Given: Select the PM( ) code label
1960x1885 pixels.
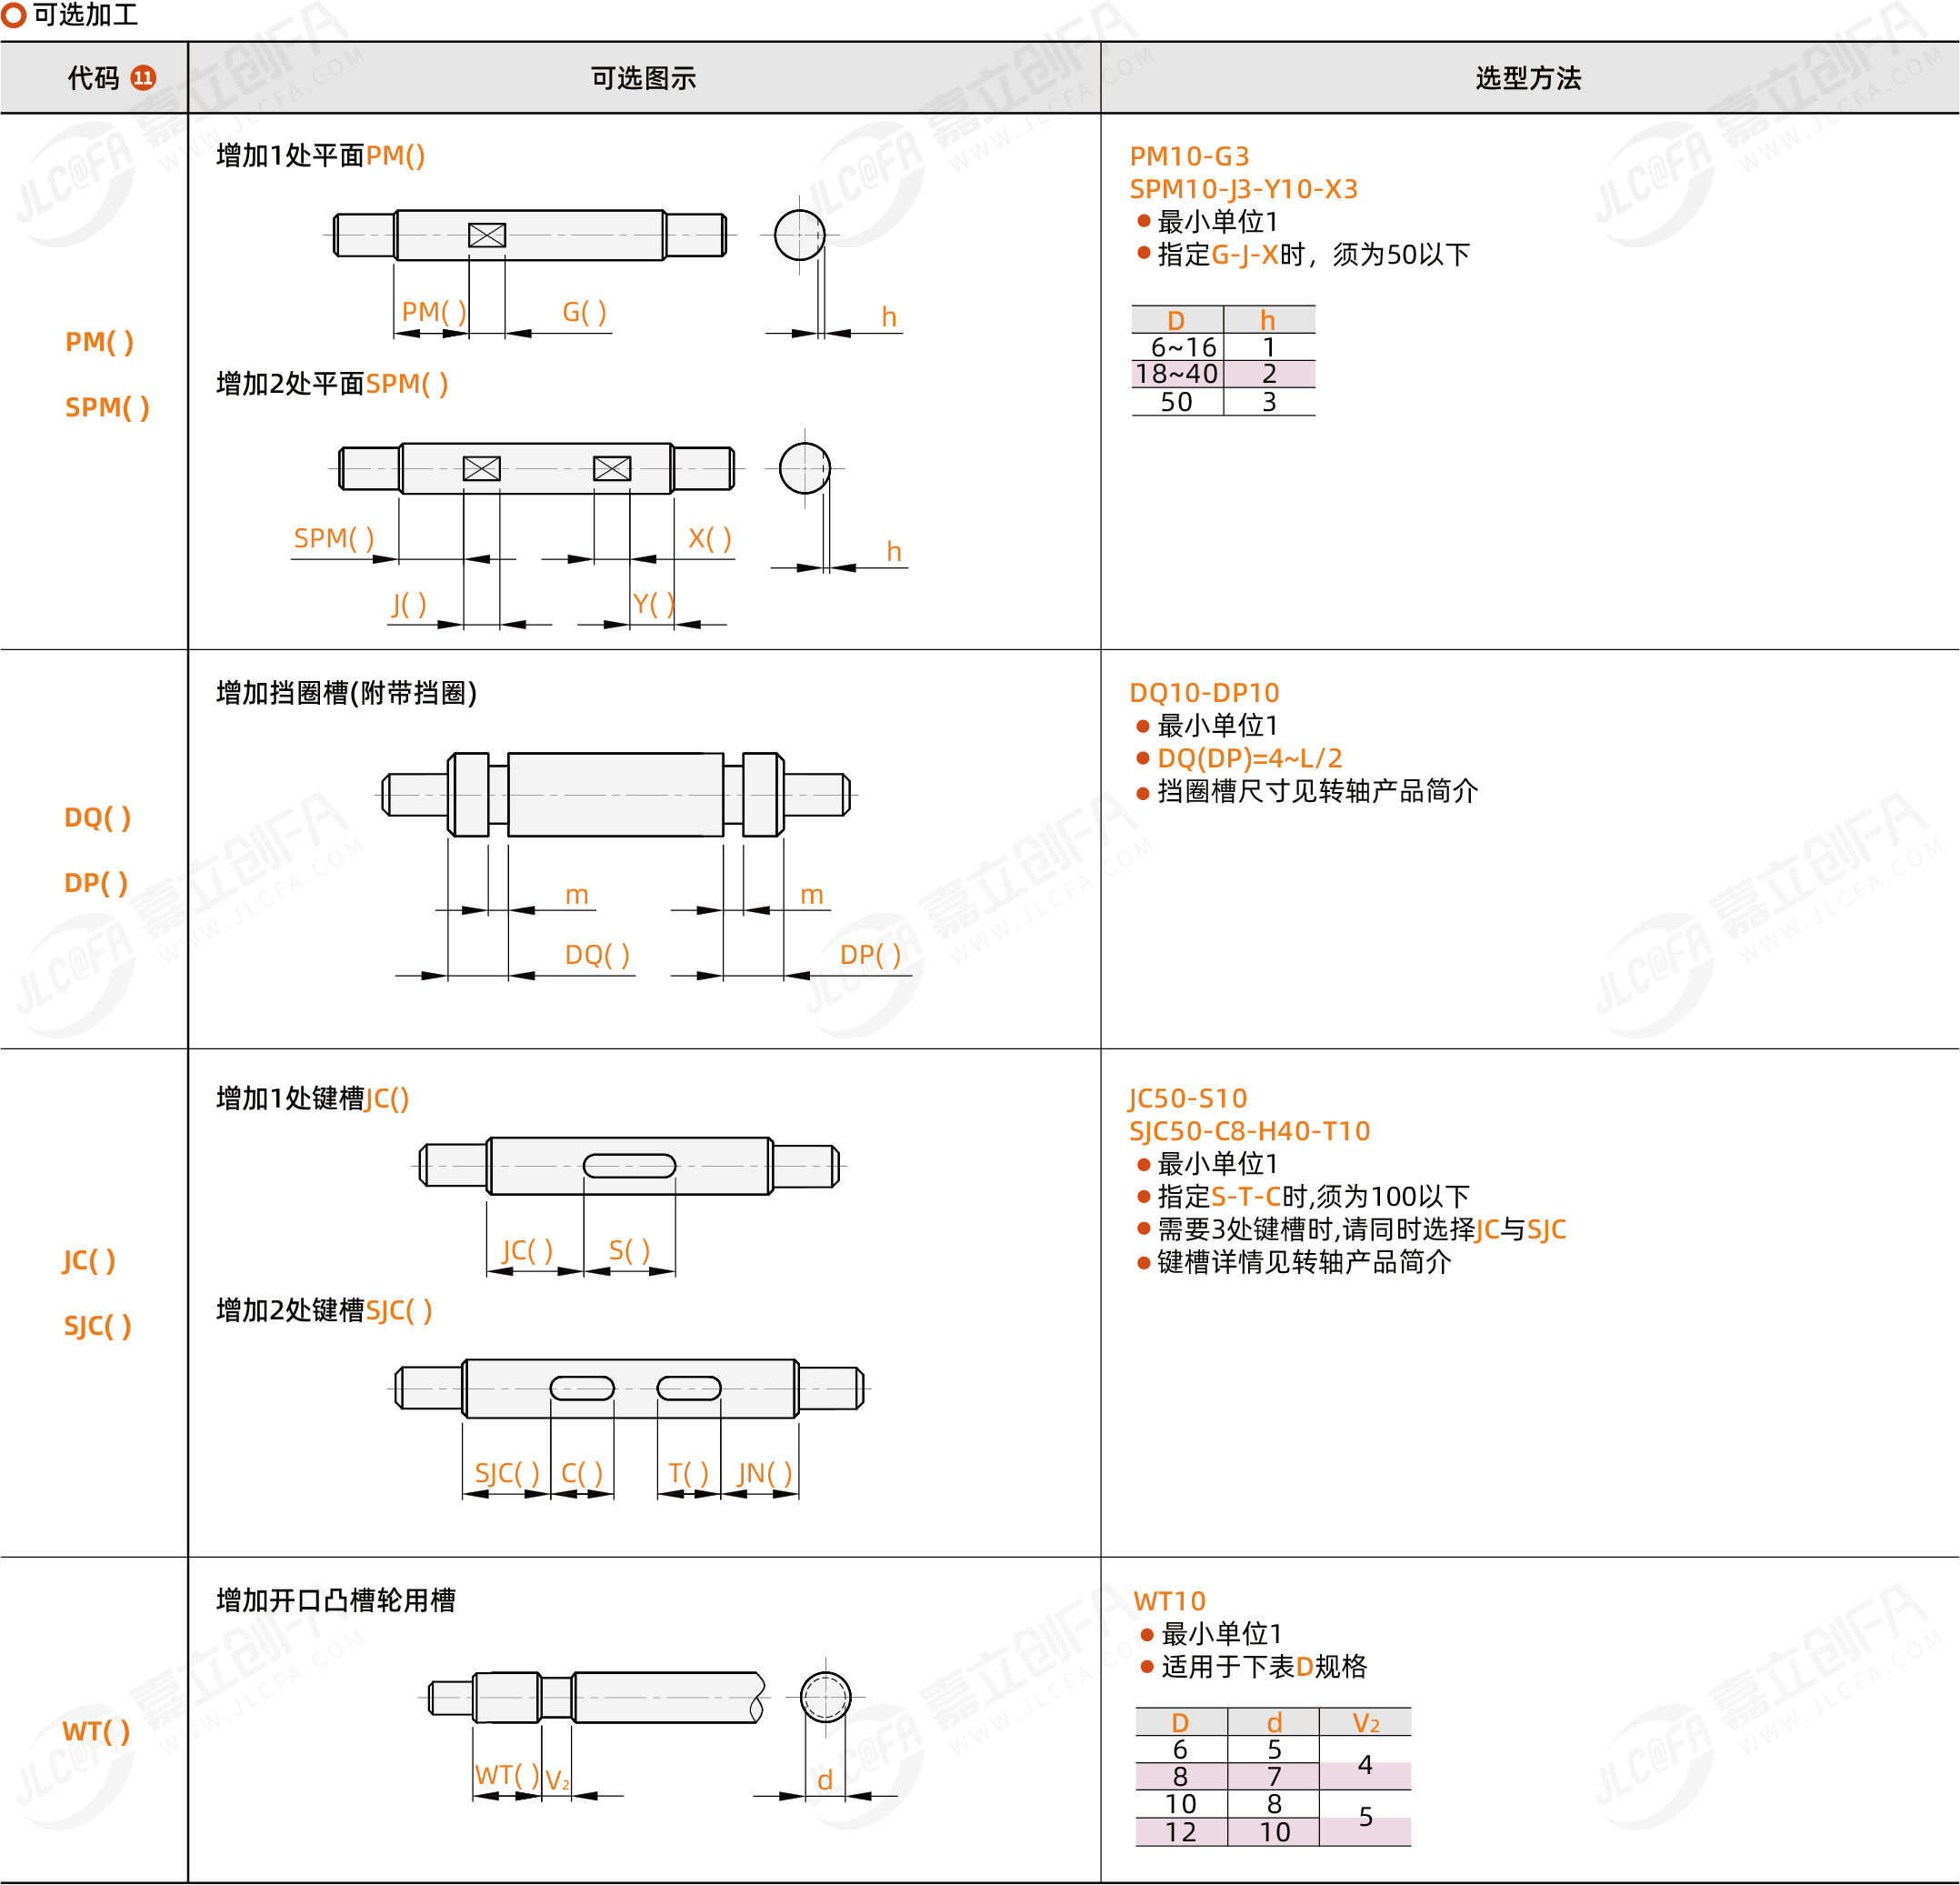Looking at the screenshot, I should pos(99,342).
